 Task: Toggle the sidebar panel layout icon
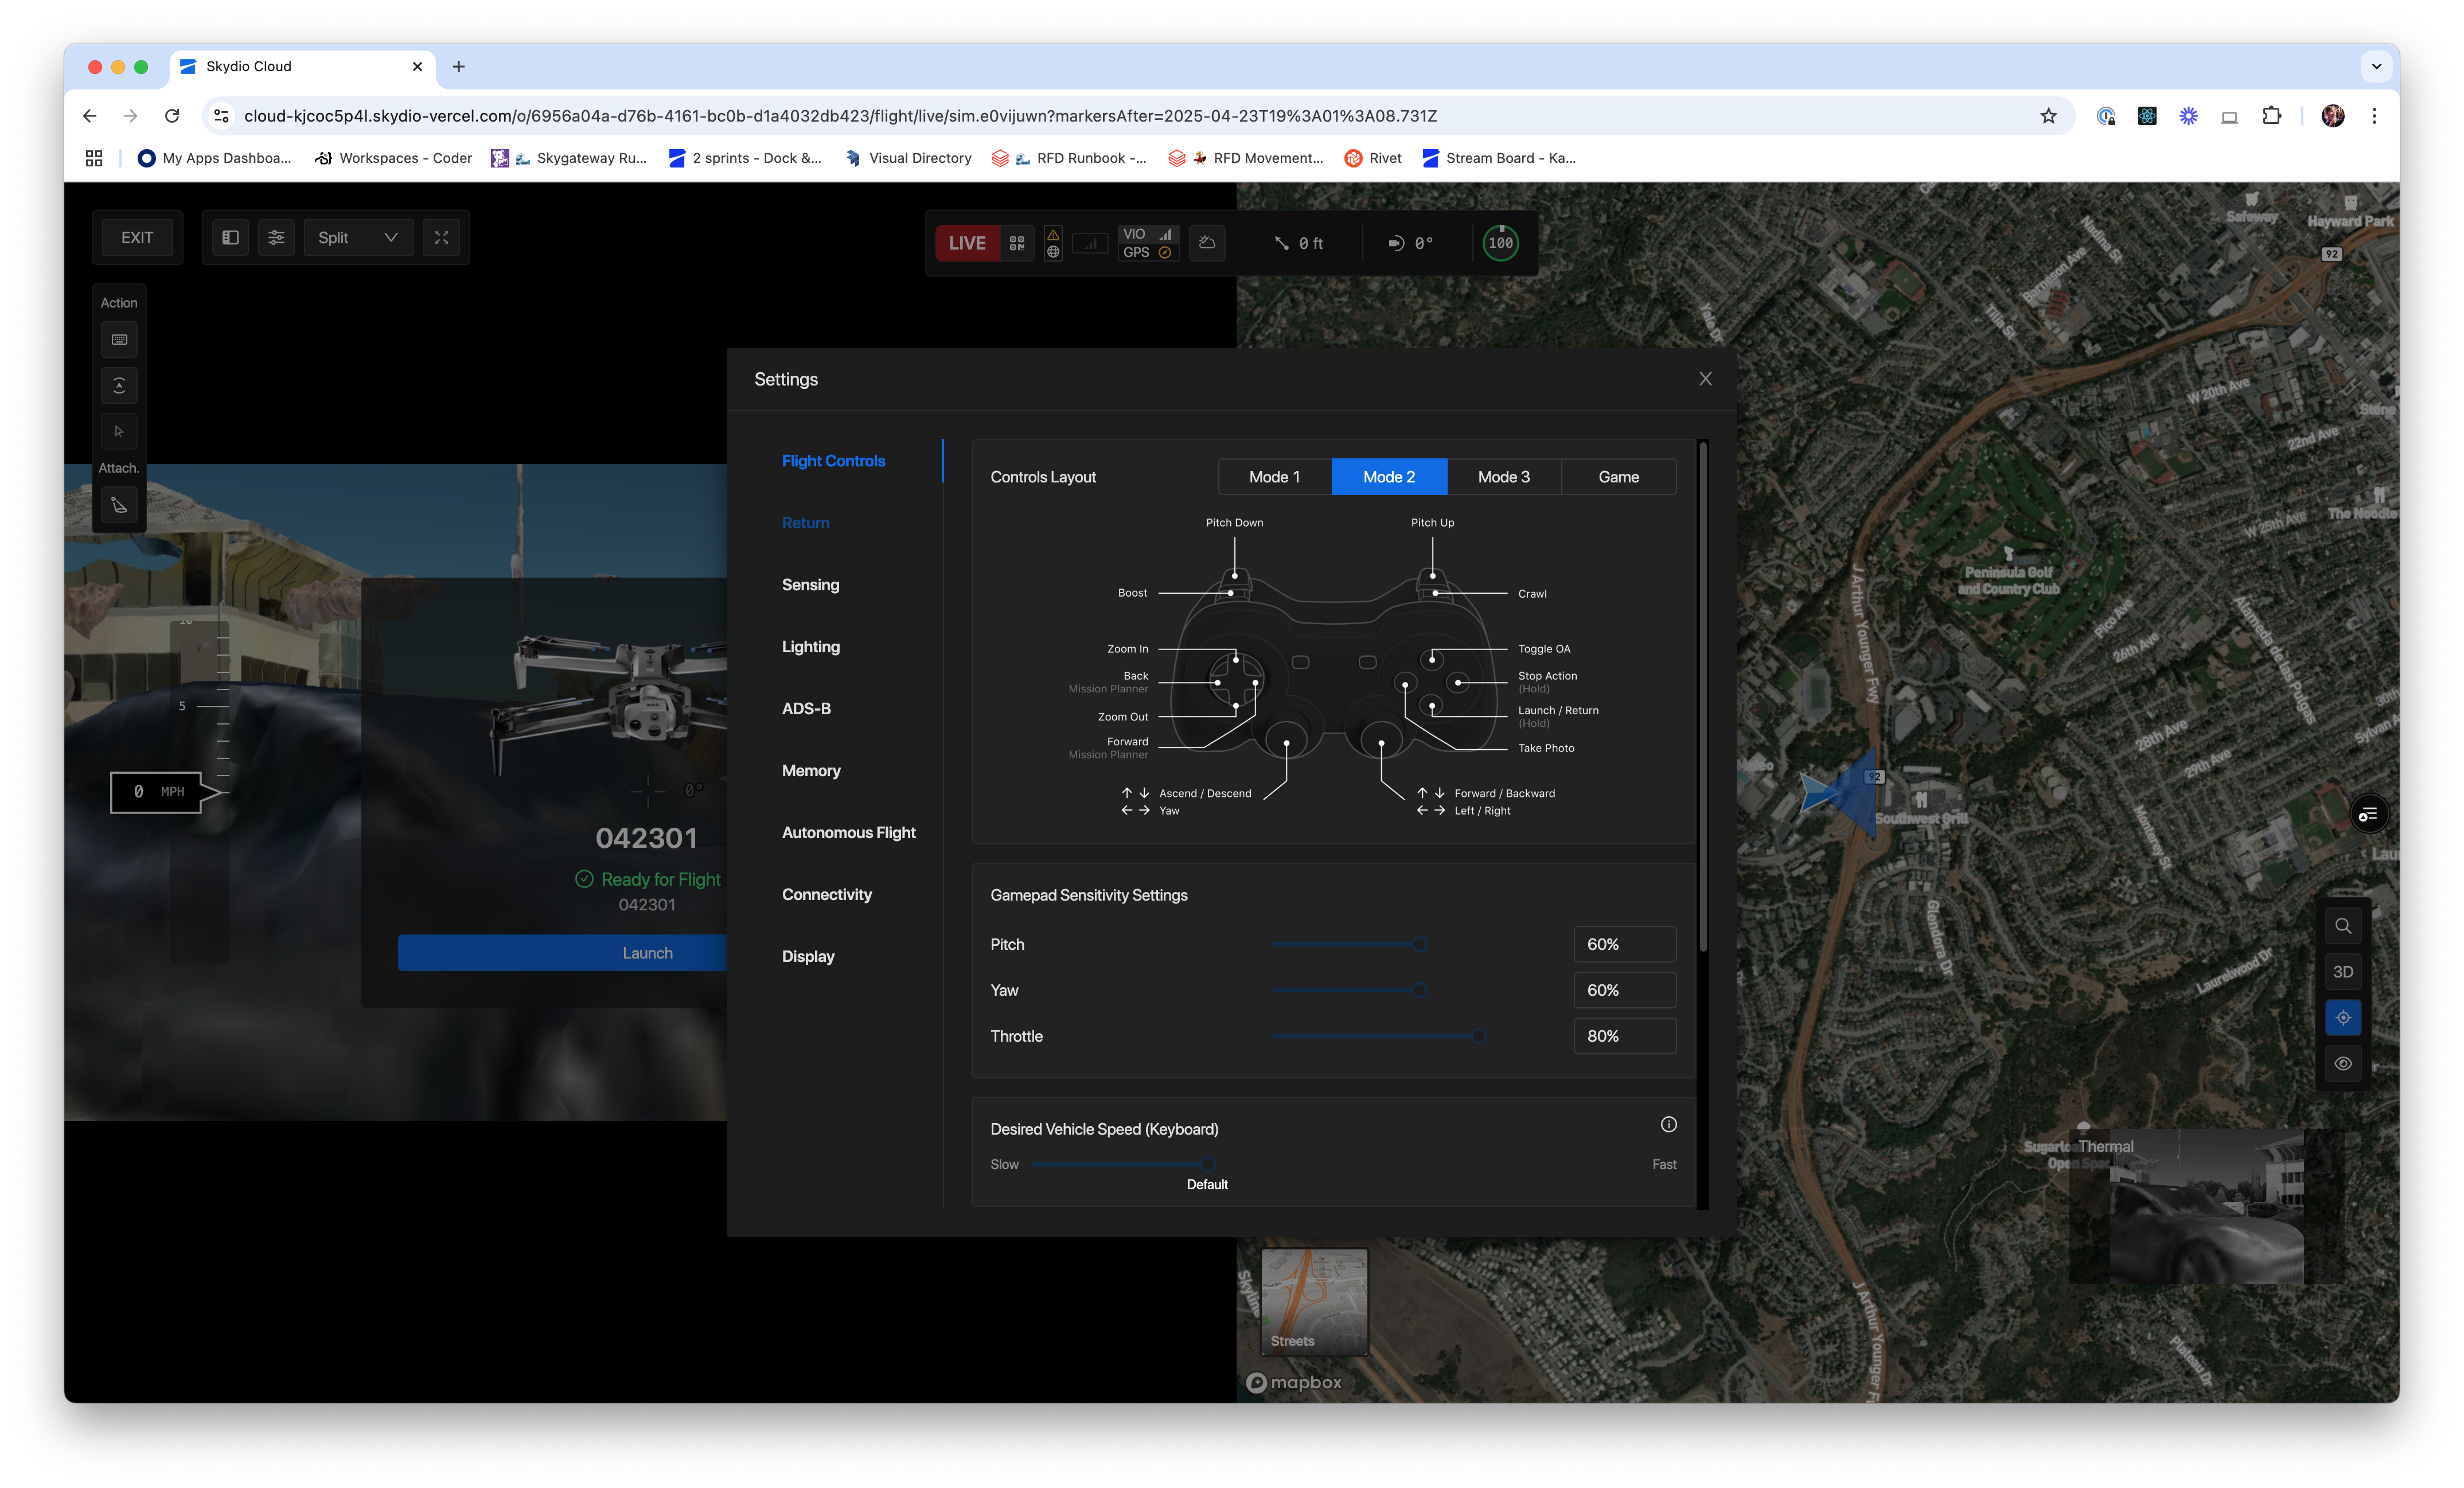[x=230, y=238]
